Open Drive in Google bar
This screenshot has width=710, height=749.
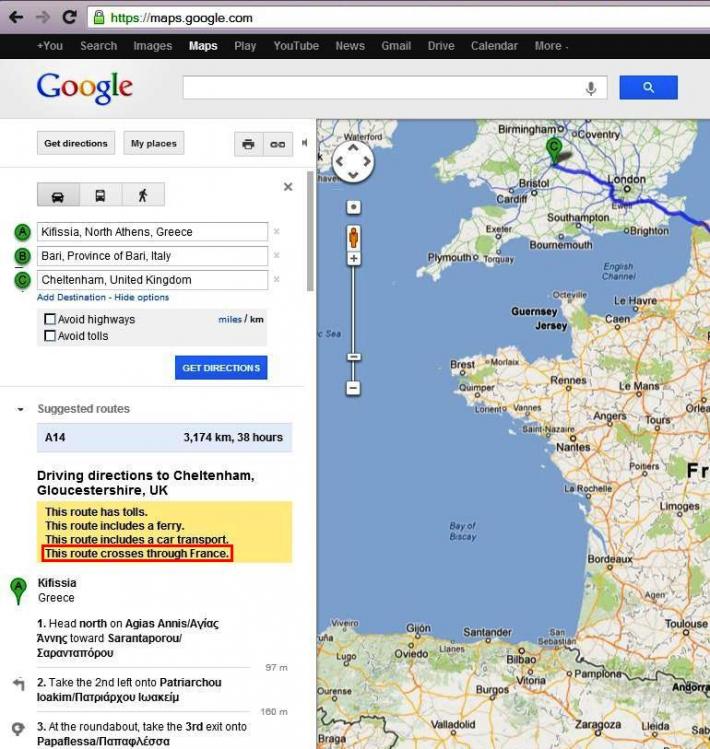coord(441,46)
